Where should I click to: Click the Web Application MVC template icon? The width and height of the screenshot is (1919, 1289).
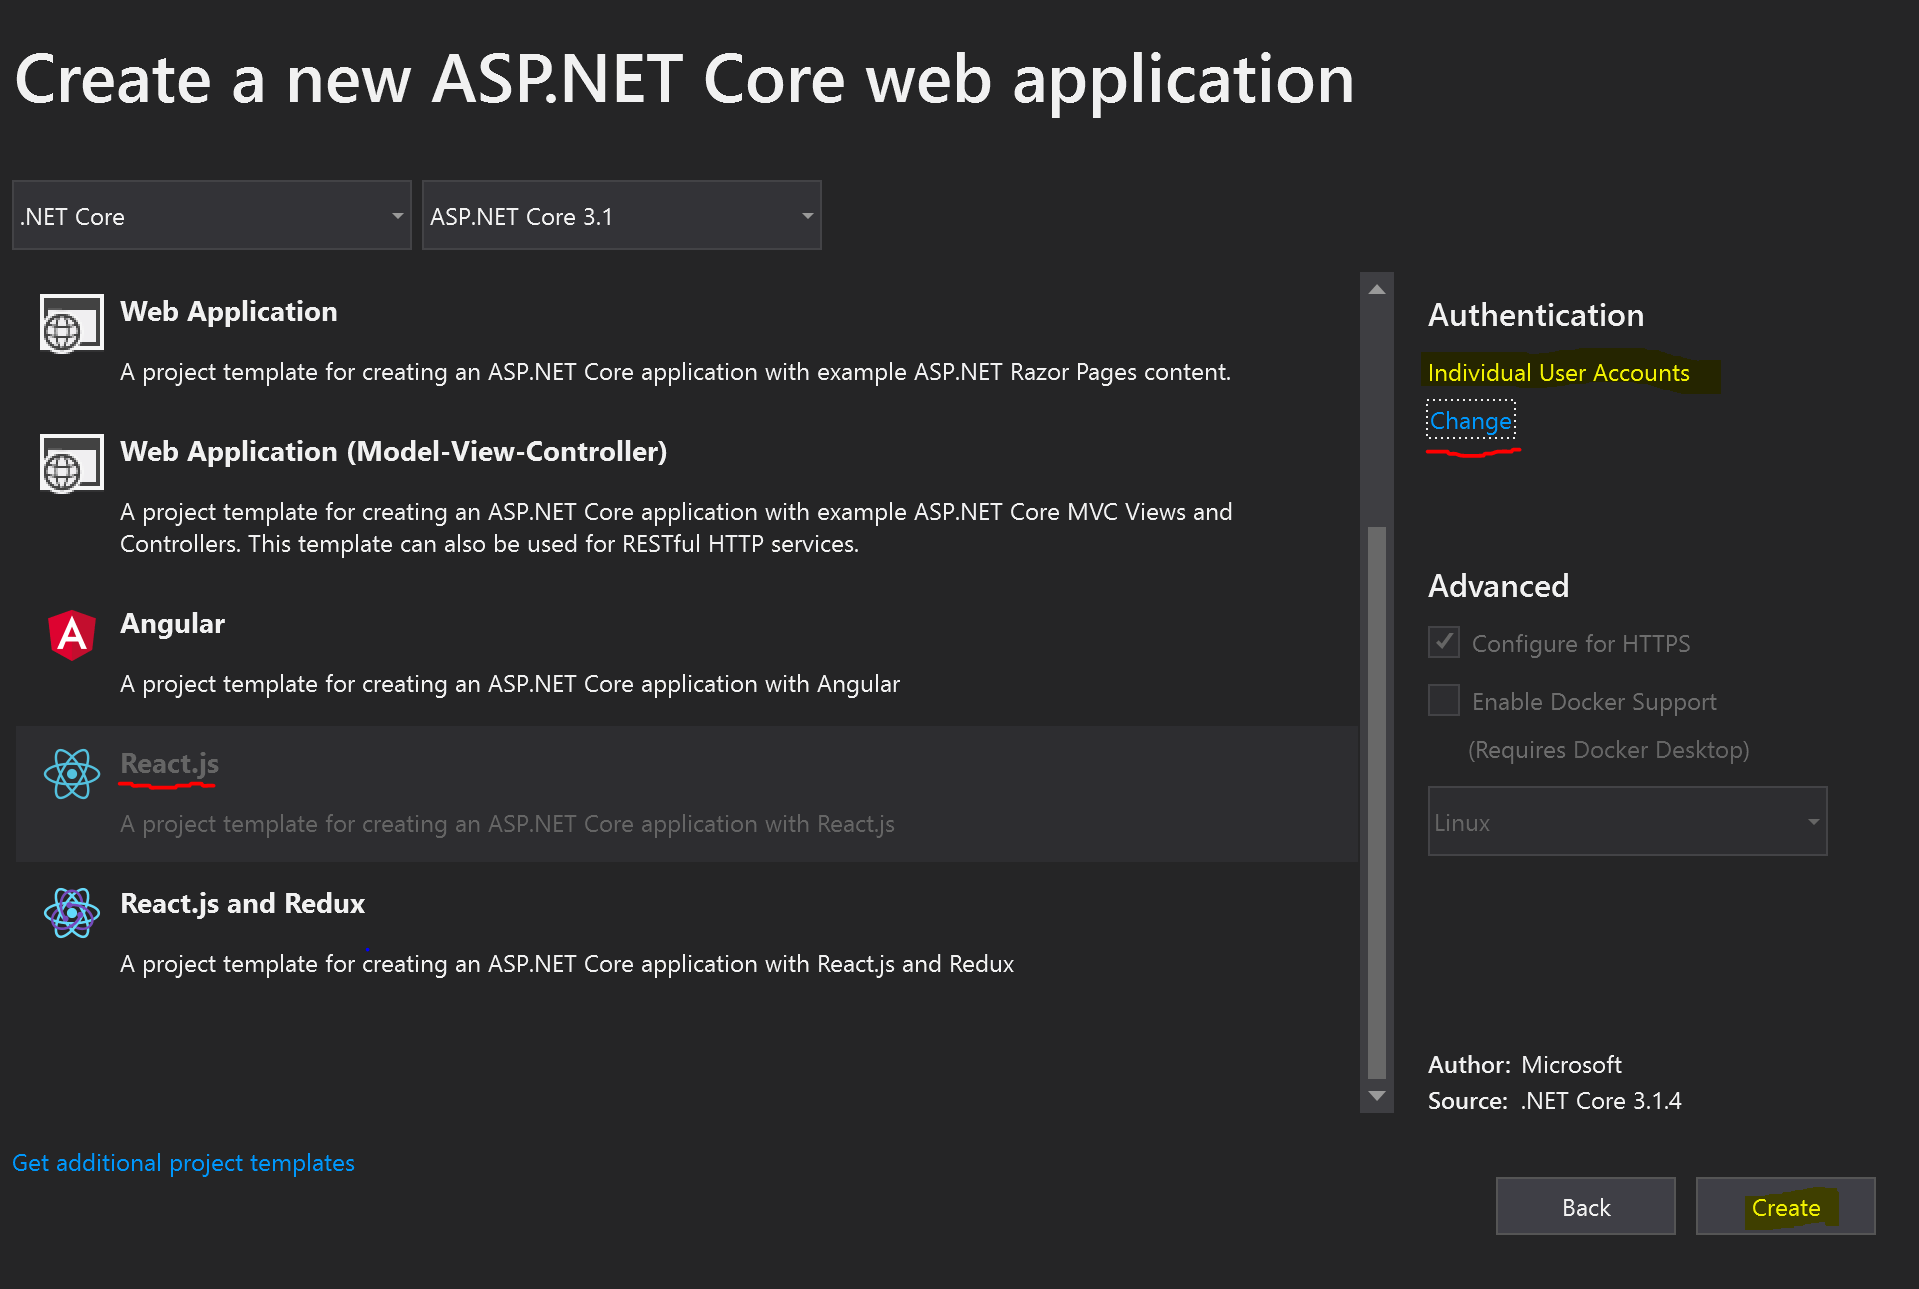(x=71, y=463)
